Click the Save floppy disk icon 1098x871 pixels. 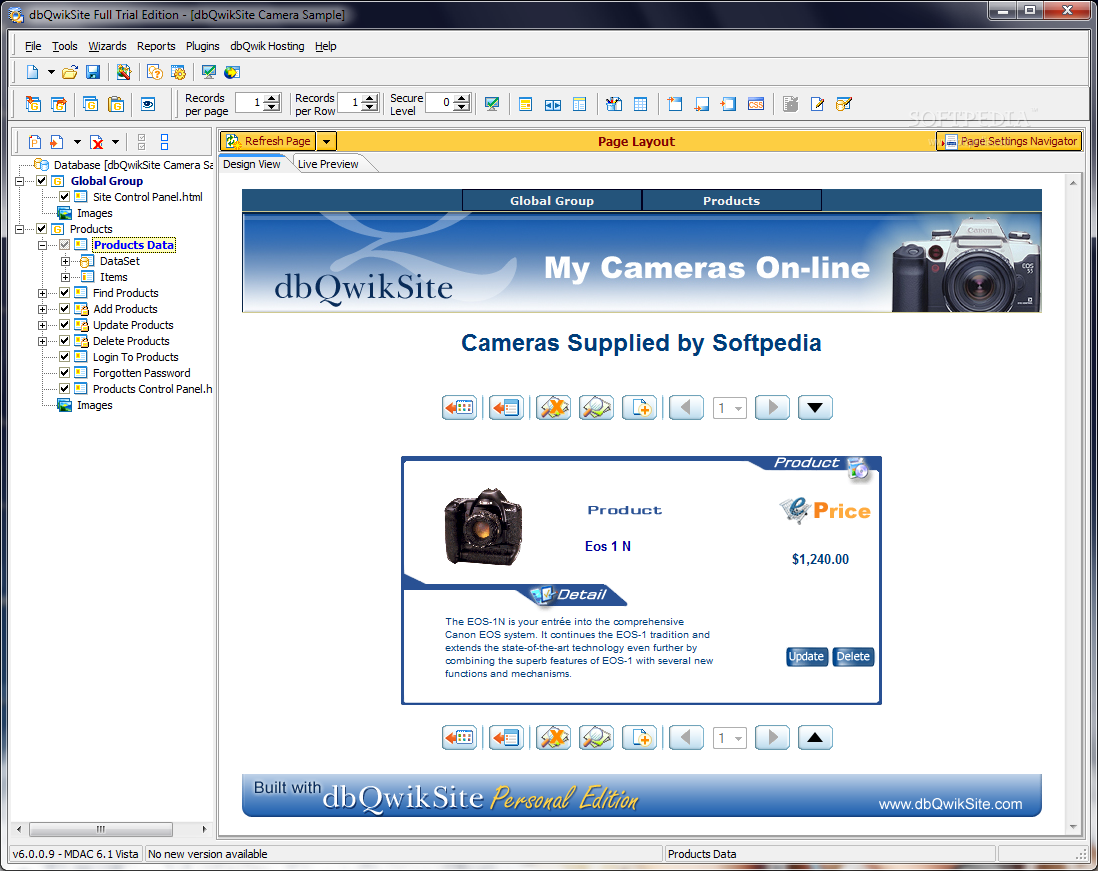click(93, 72)
